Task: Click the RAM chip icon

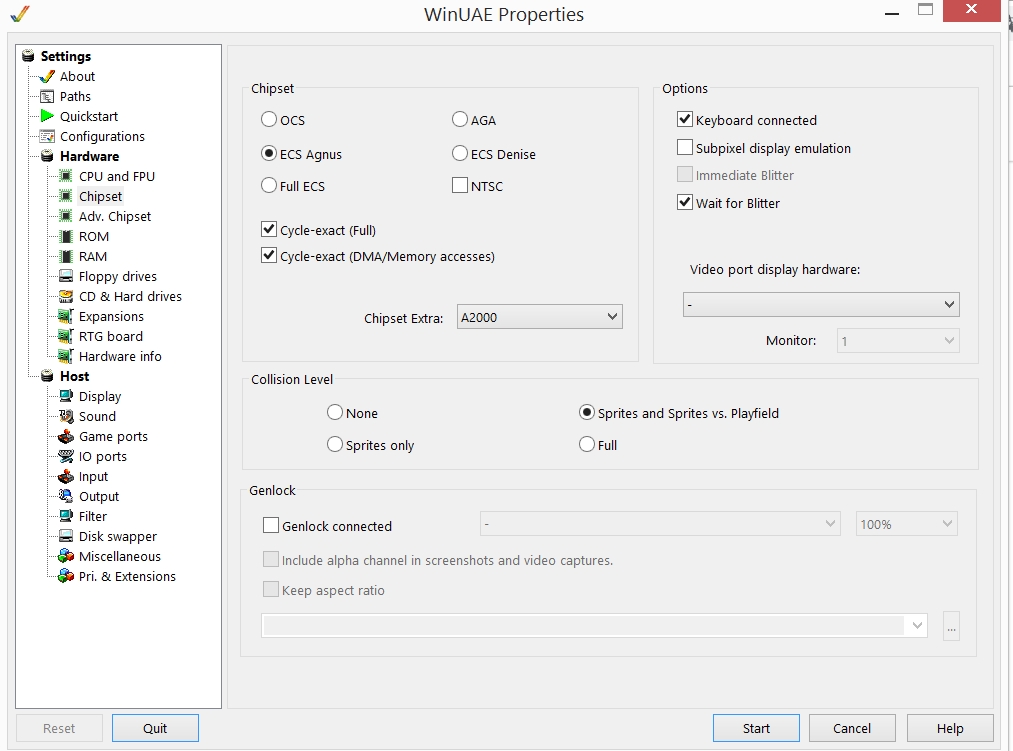Action: coord(65,257)
